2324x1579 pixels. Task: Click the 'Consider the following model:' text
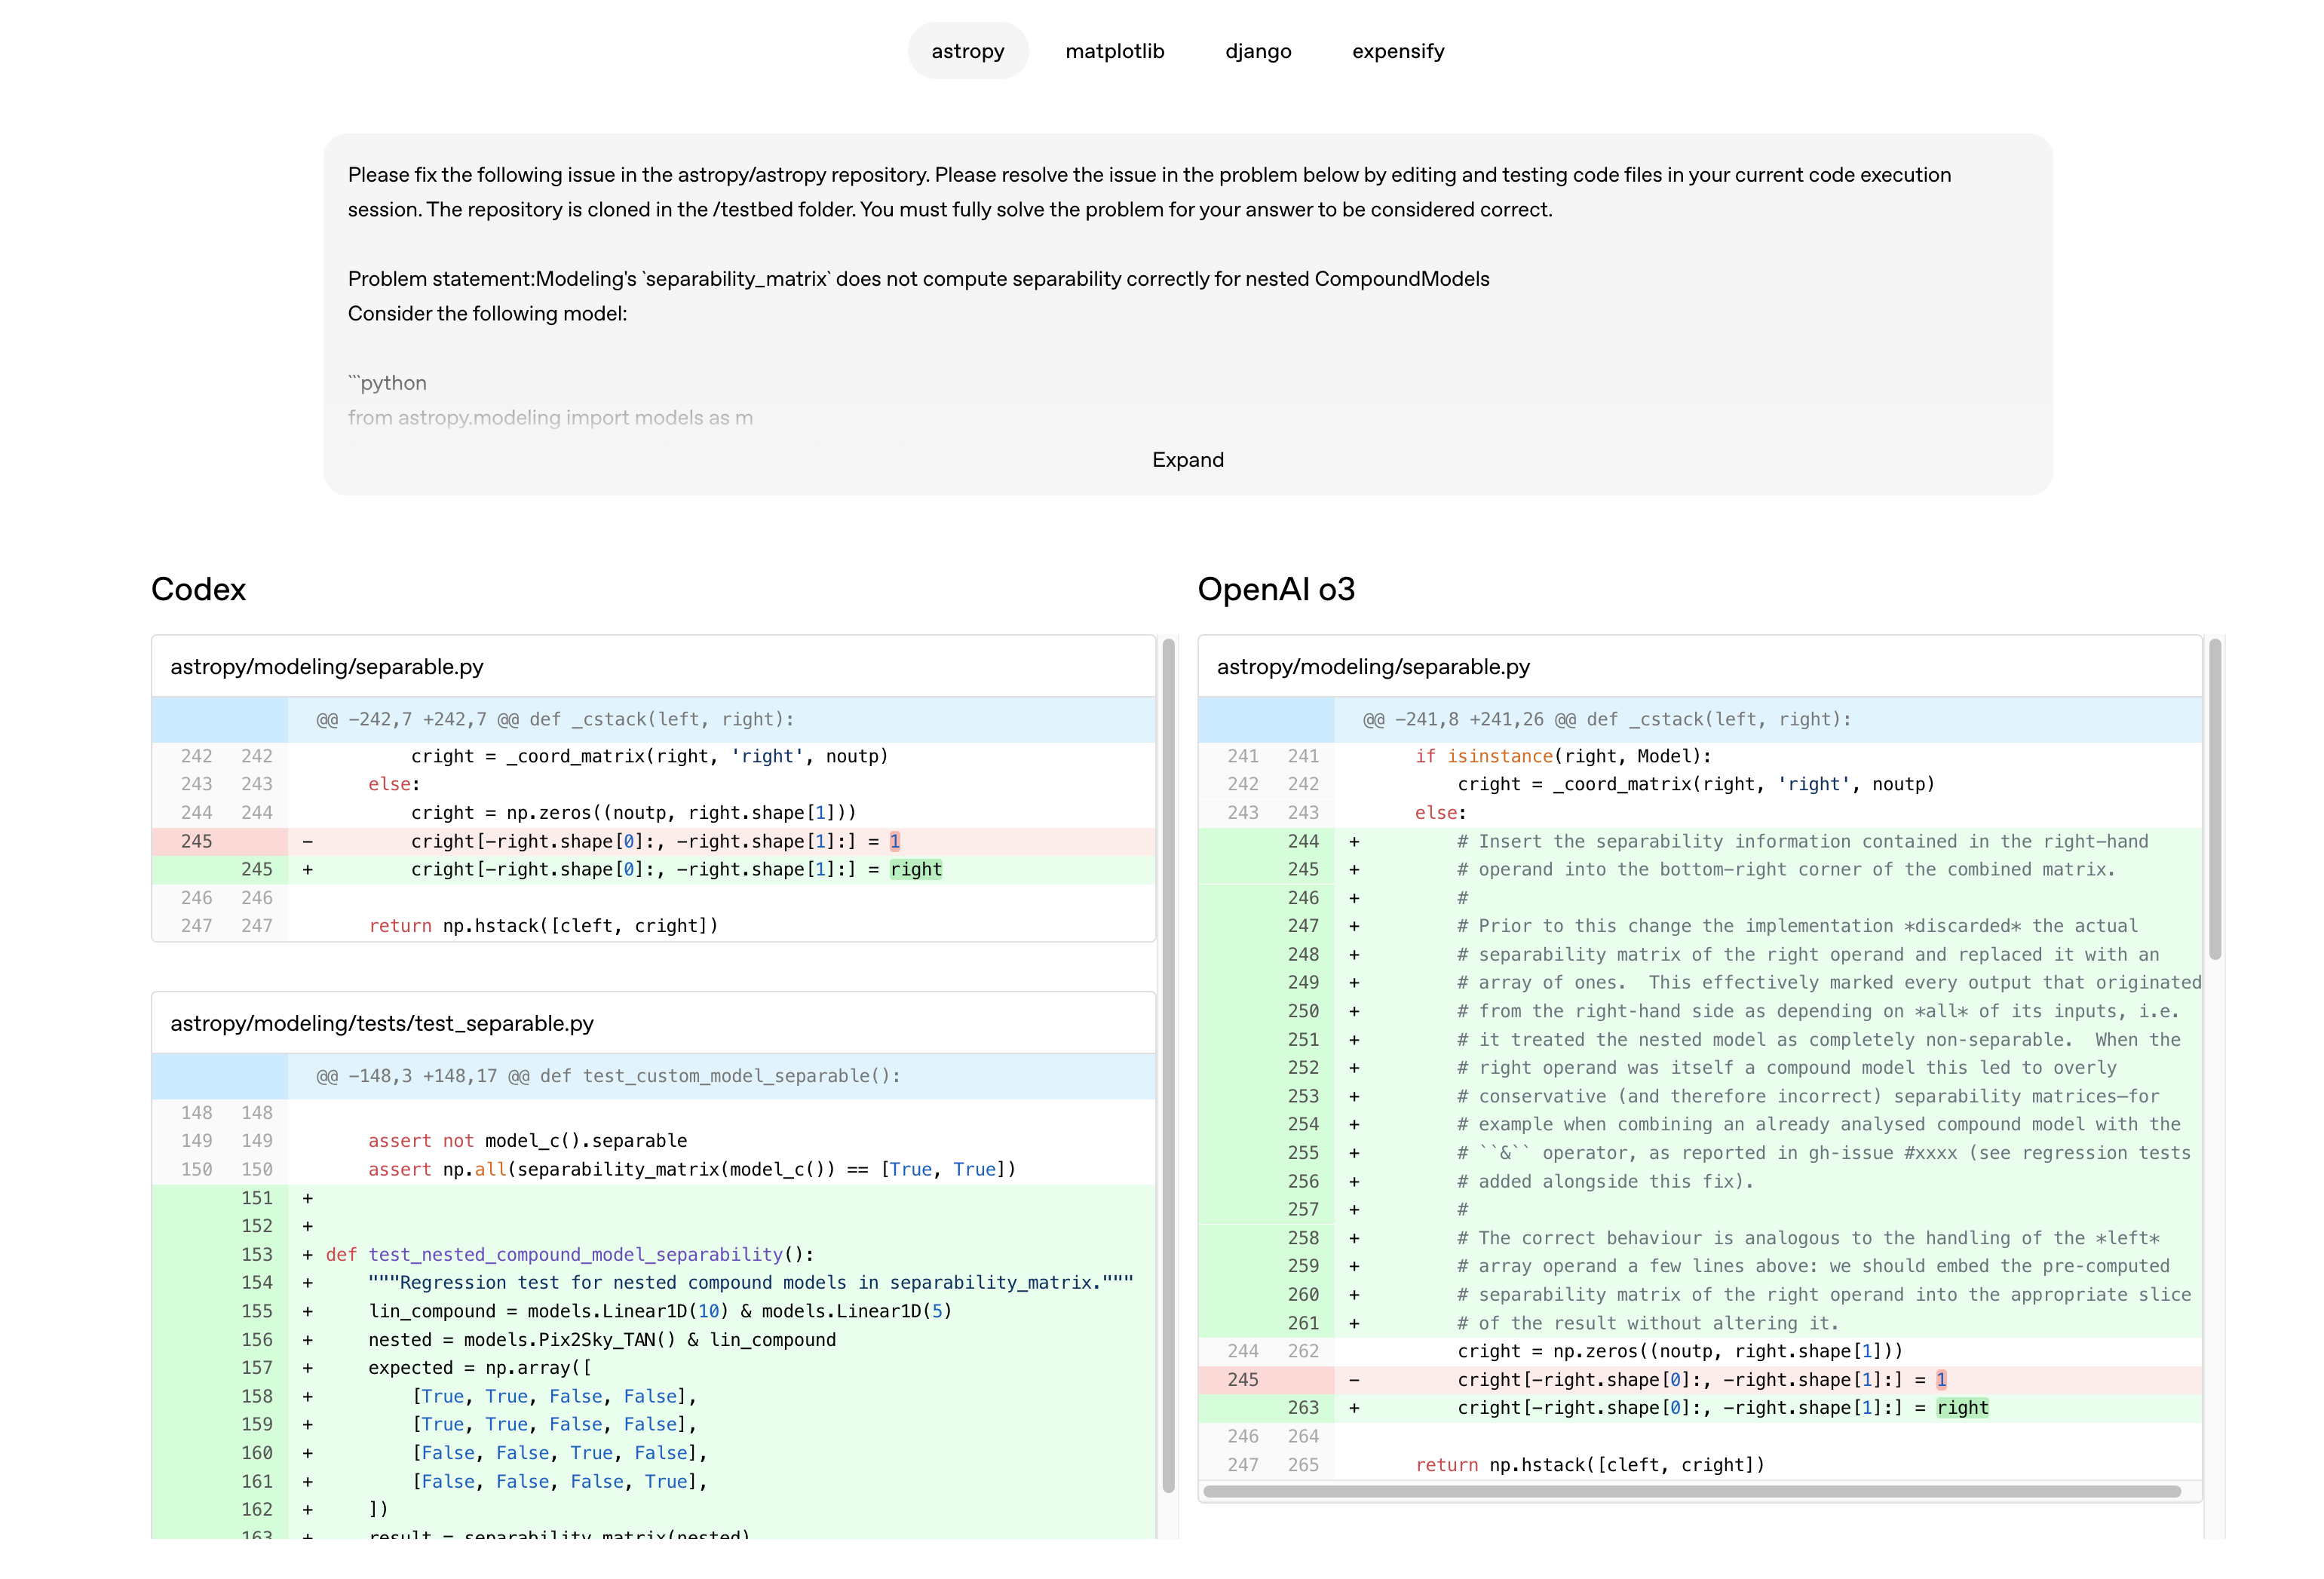tap(487, 314)
